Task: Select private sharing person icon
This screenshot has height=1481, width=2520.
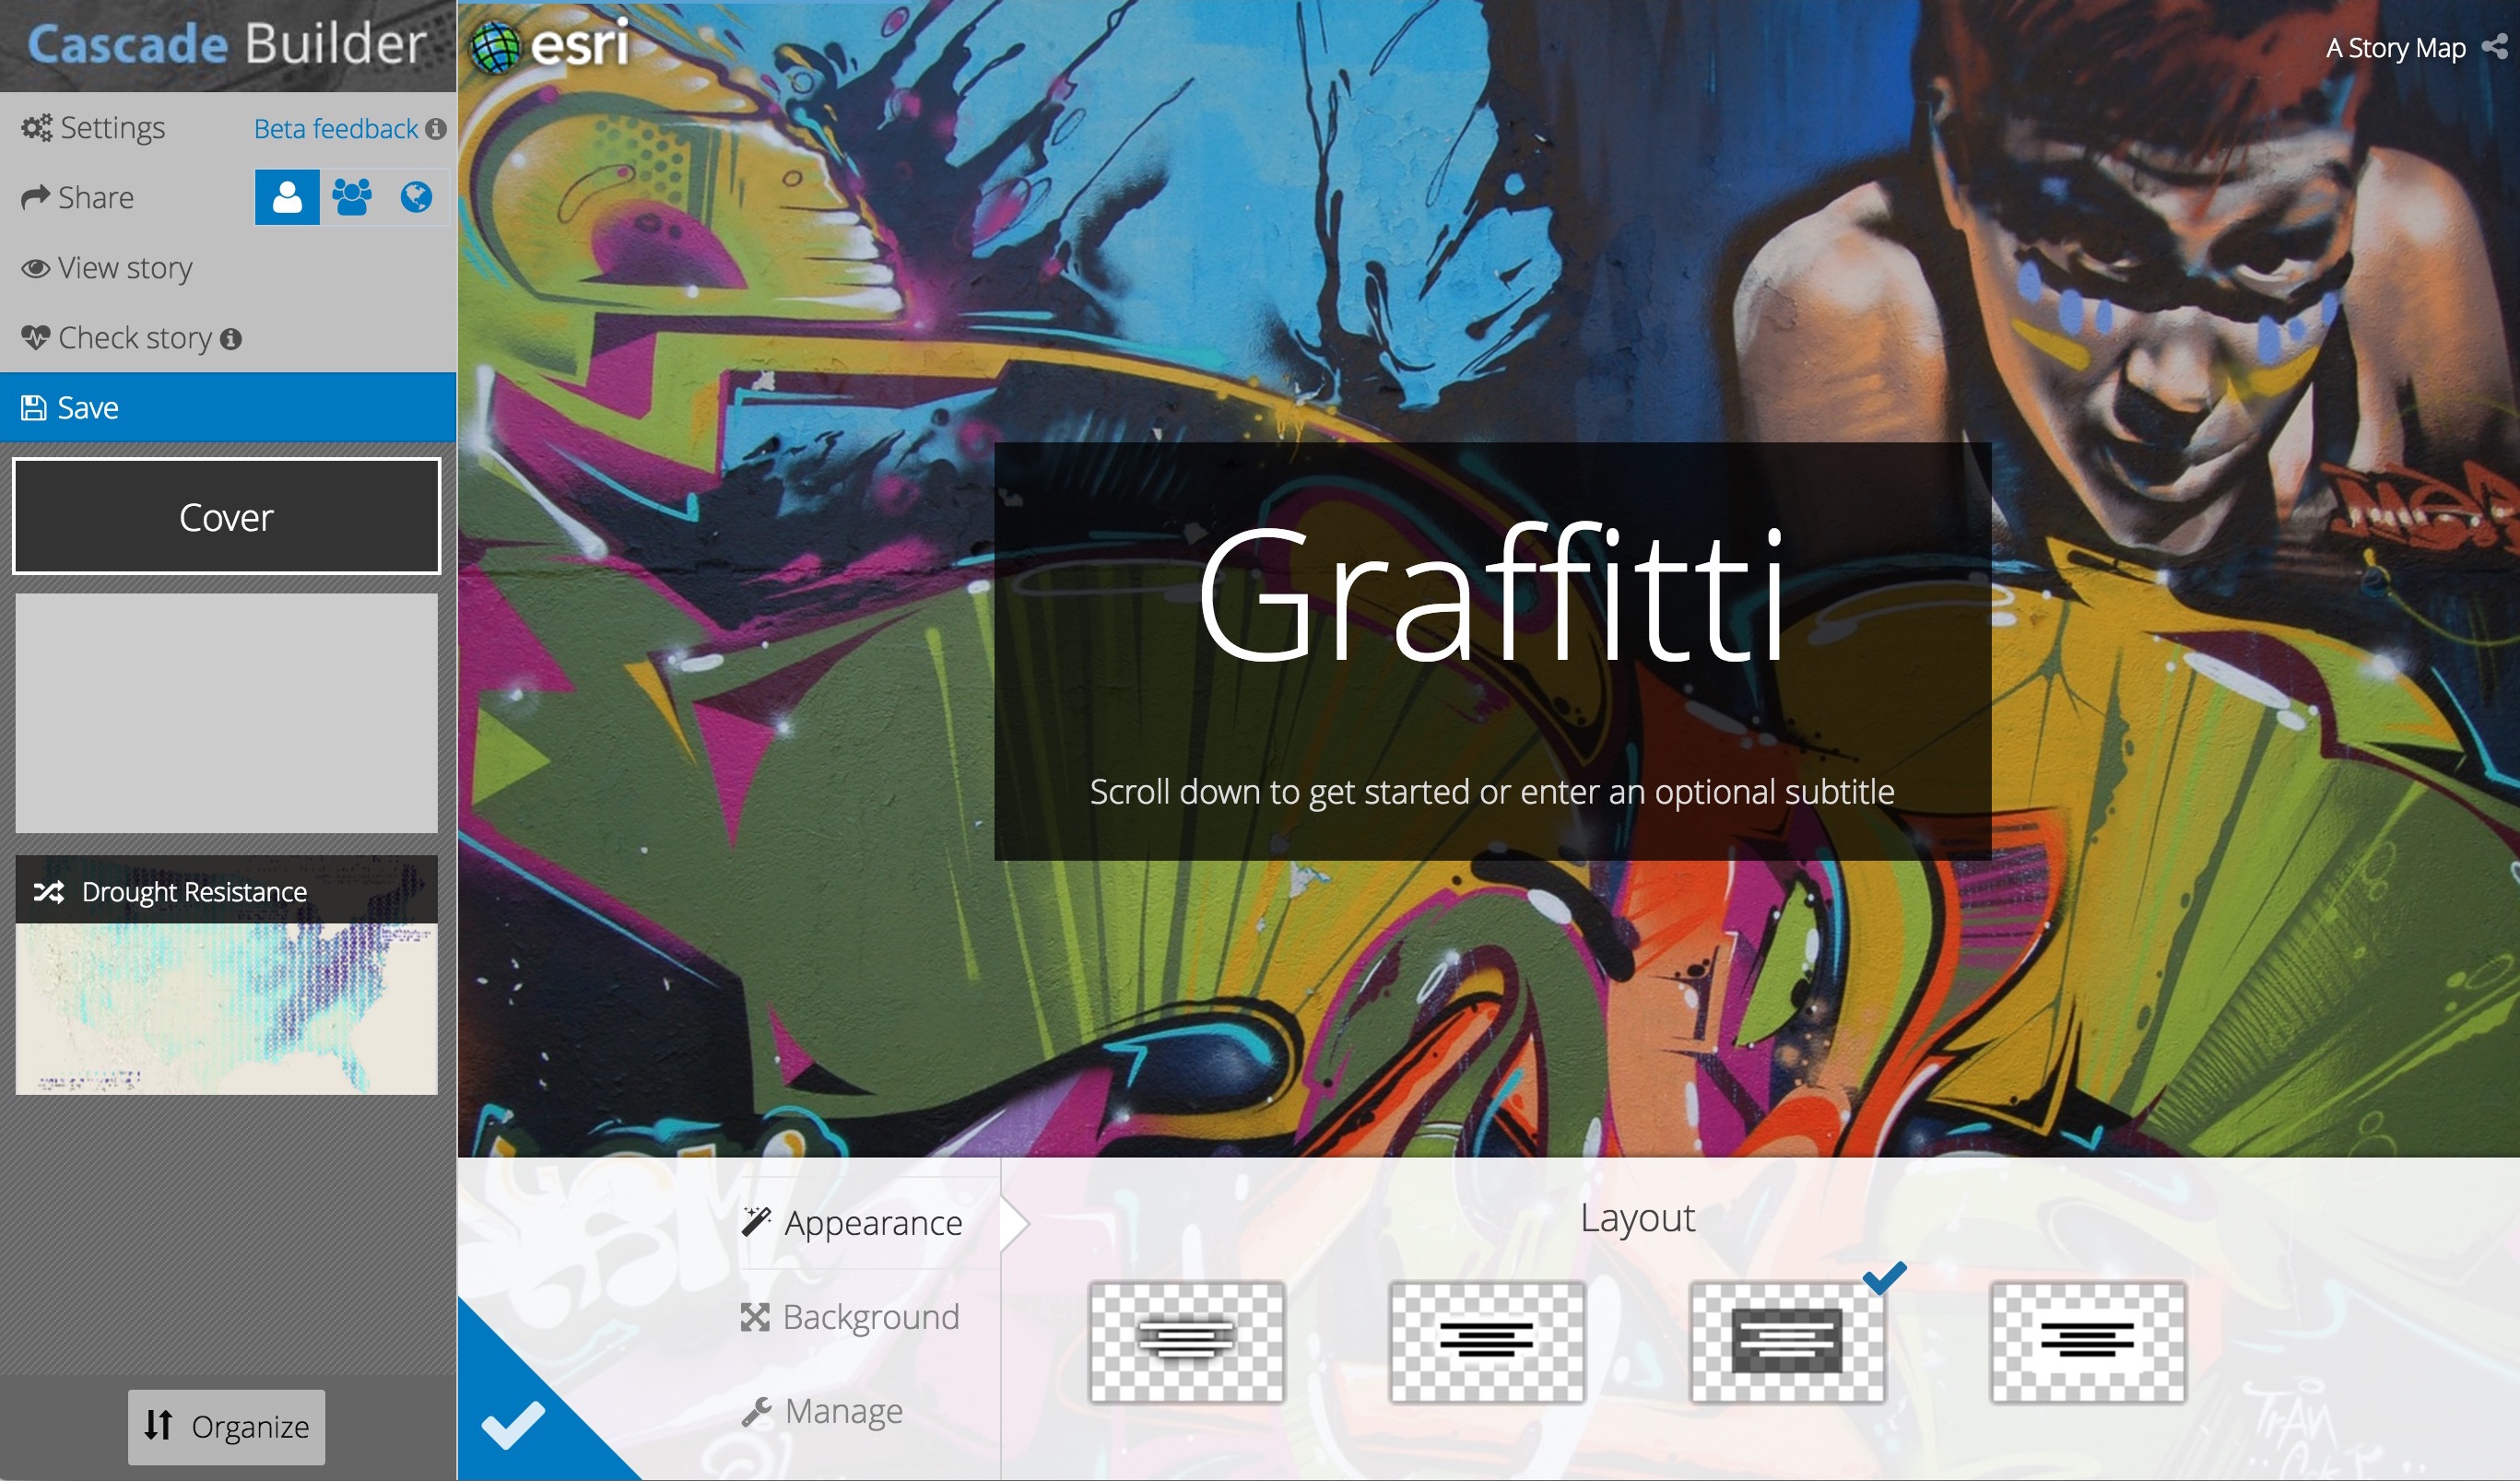Action: [x=287, y=197]
